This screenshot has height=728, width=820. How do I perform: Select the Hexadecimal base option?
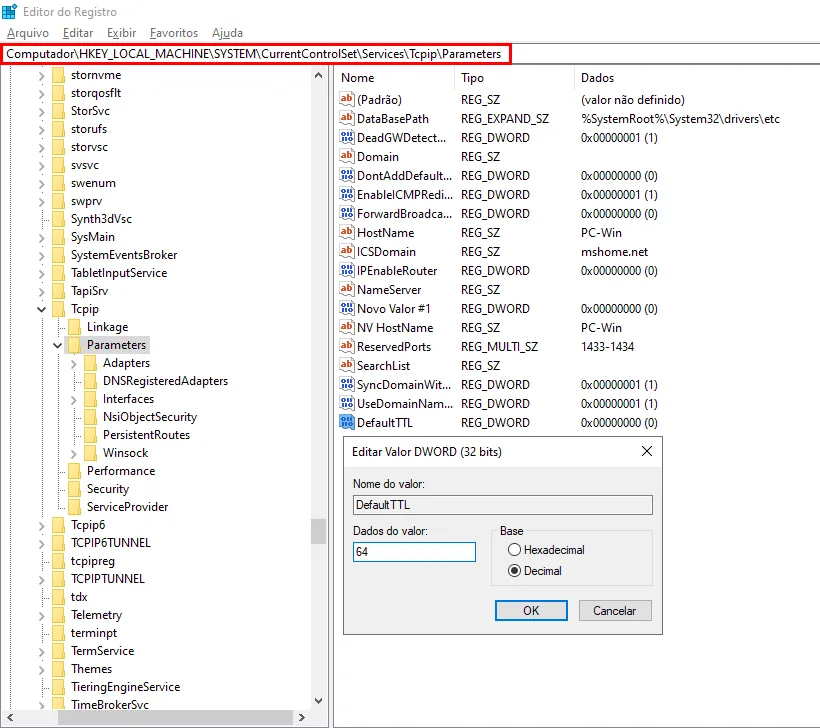pyautogui.click(x=546, y=550)
